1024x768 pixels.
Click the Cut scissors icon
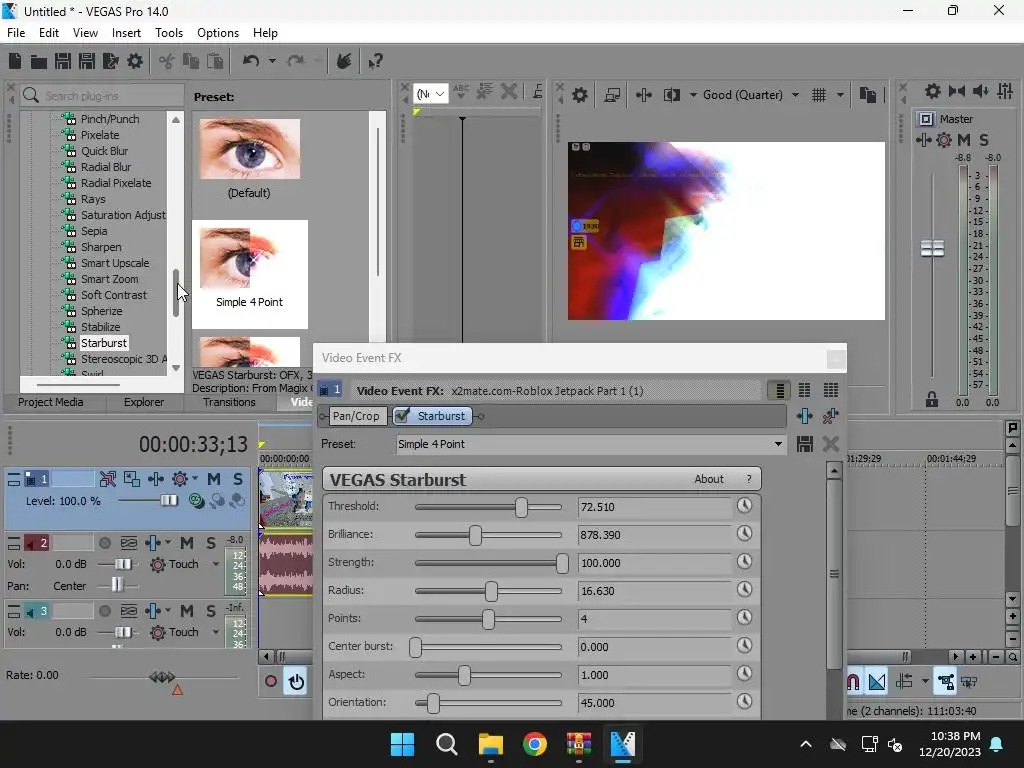click(167, 61)
